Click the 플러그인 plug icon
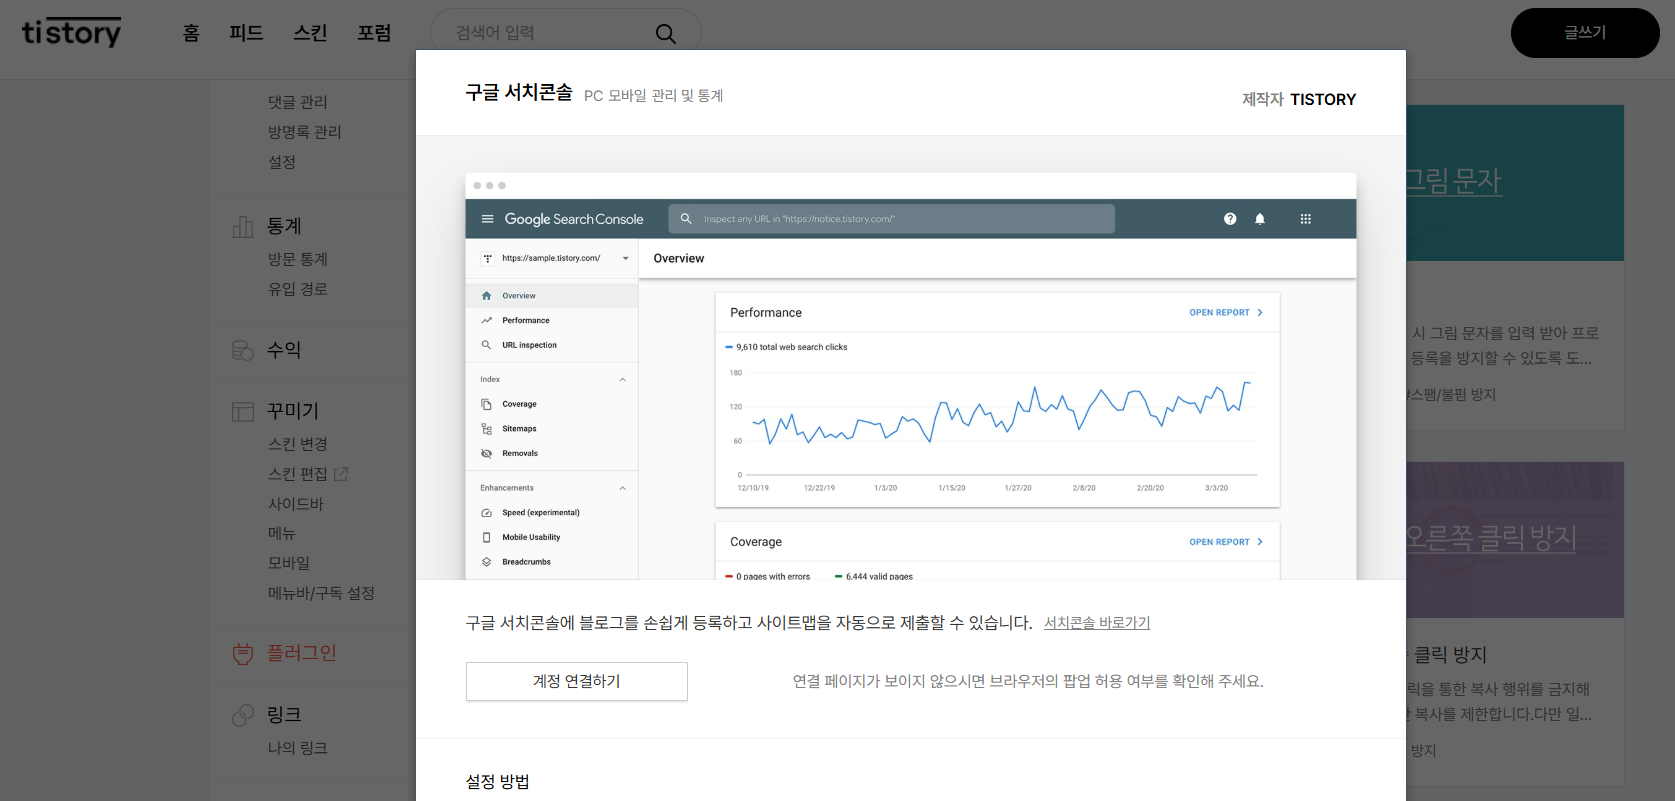The image size is (1675, 801). pos(243,654)
